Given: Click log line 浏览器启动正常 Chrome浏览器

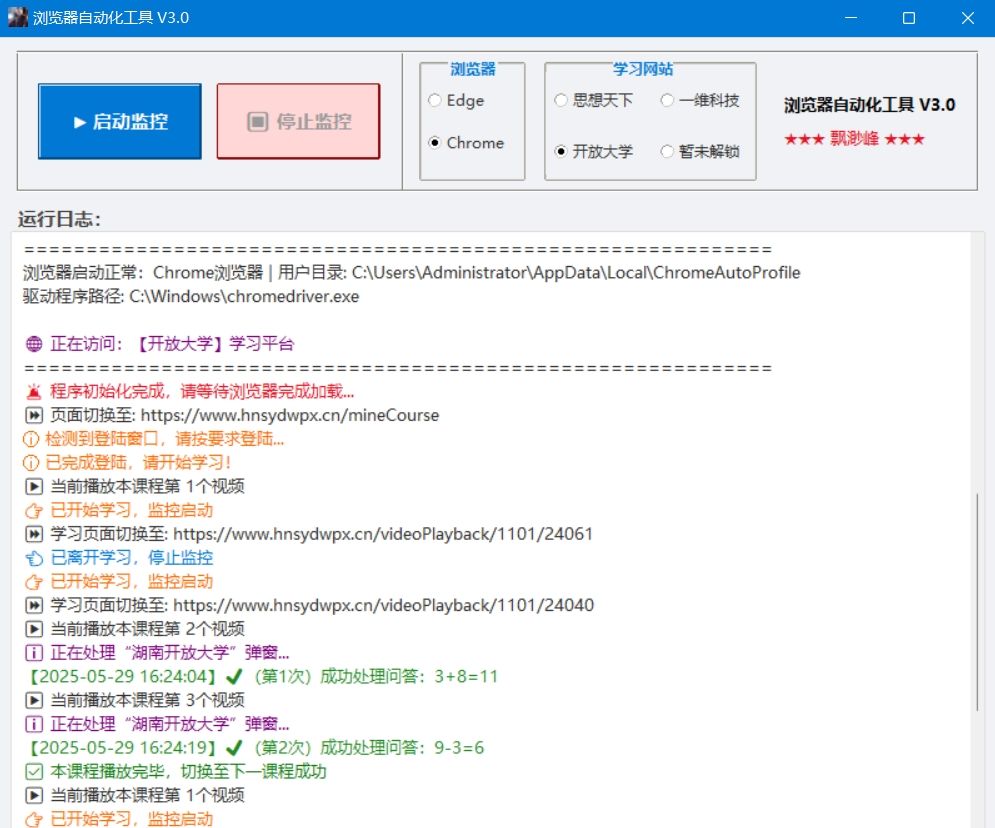Looking at the screenshot, I should (x=411, y=273).
